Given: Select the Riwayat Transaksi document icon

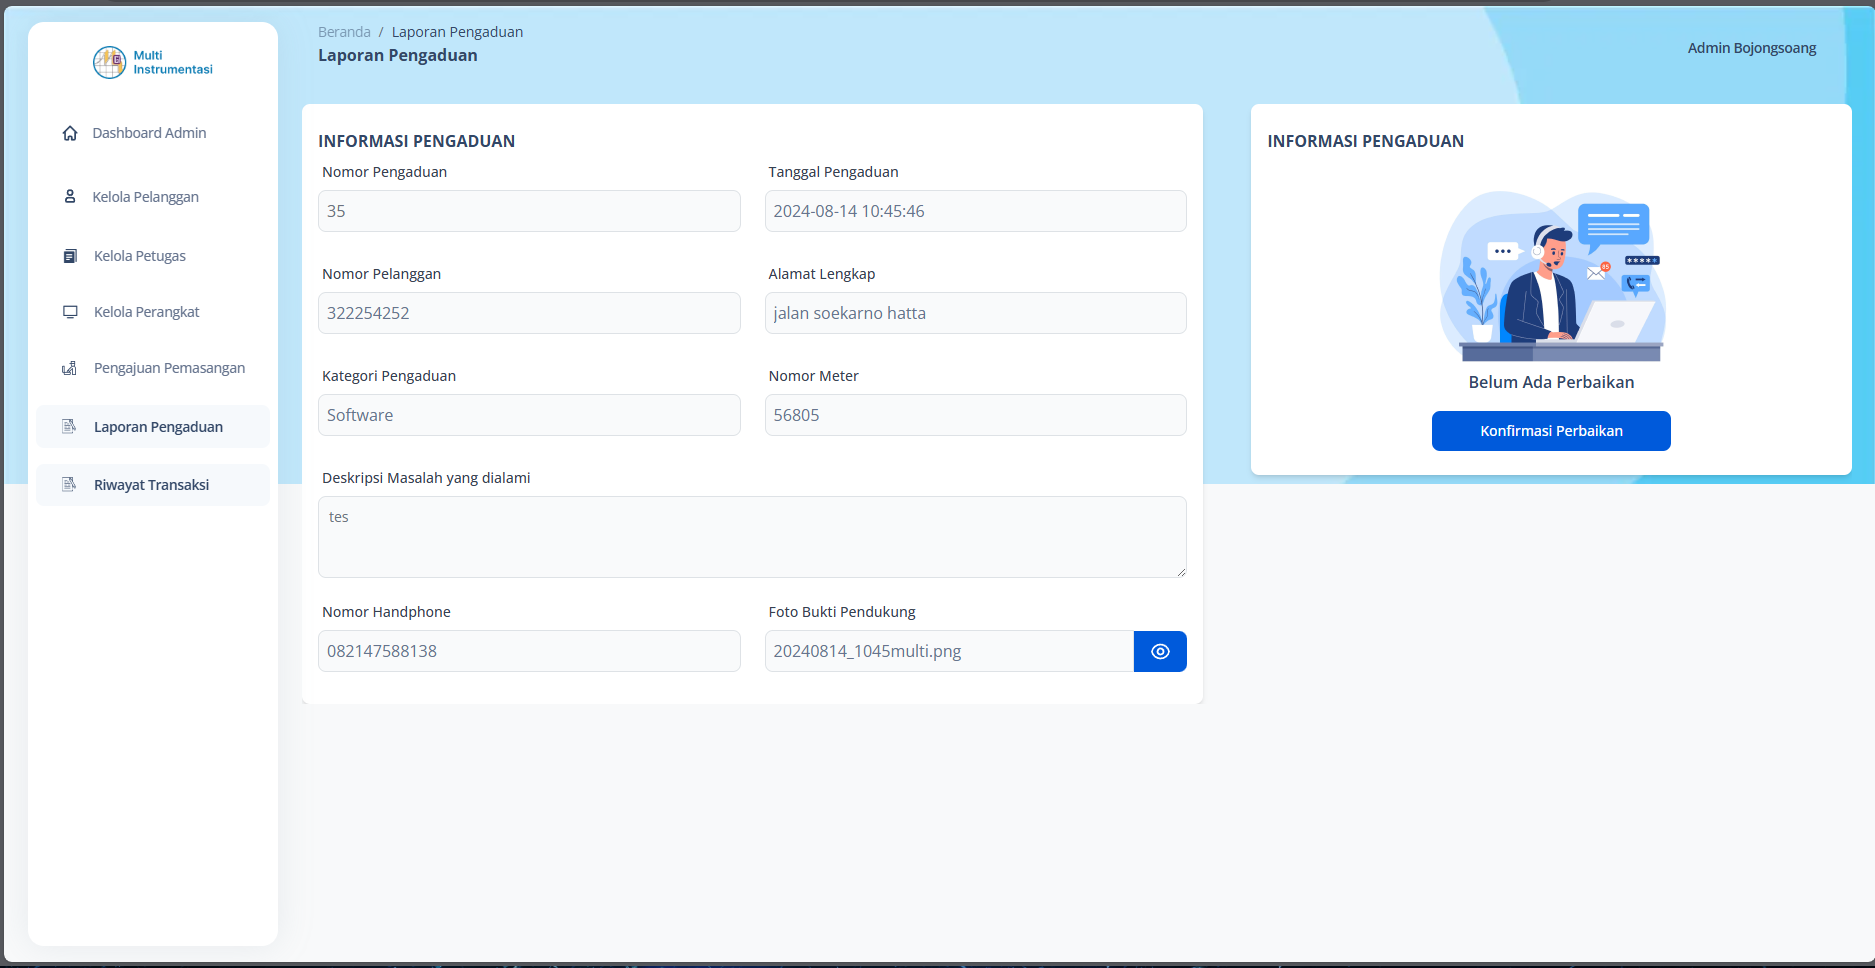Looking at the screenshot, I should tap(69, 484).
